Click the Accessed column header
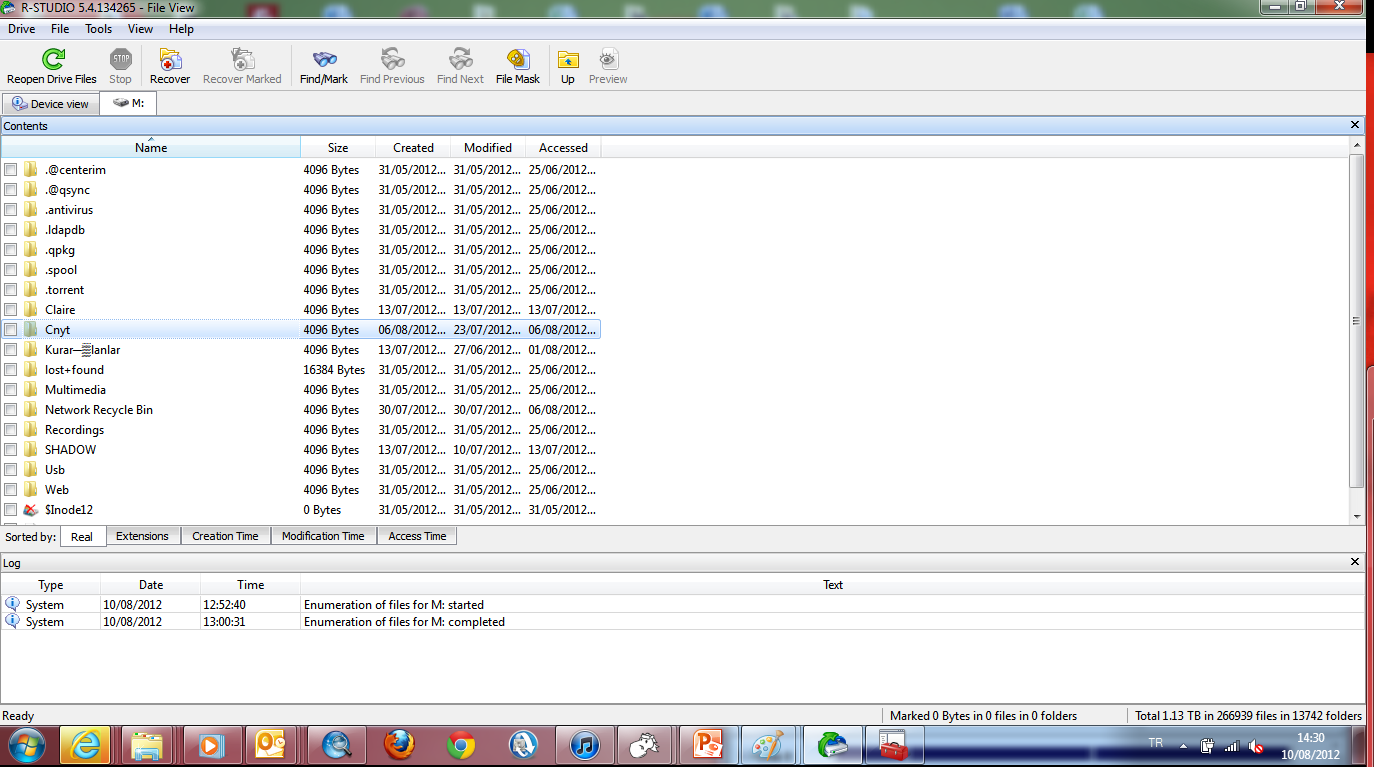 click(x=563, y=147)
